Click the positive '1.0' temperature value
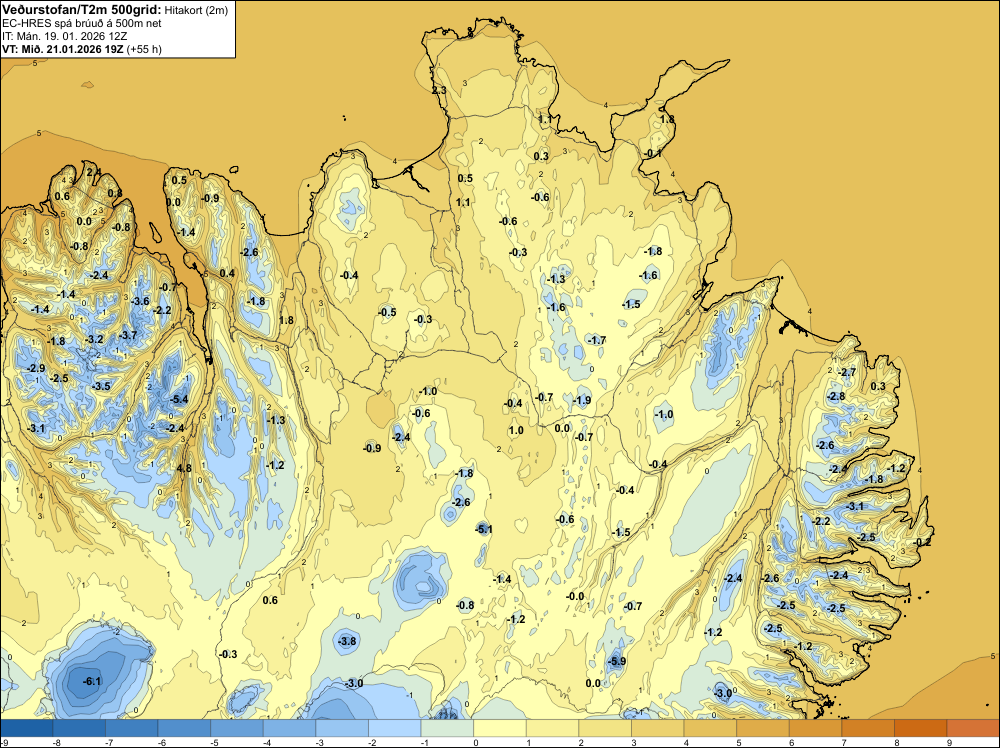This screenshot has height=748, width=1000. click(x=516, y=430)
